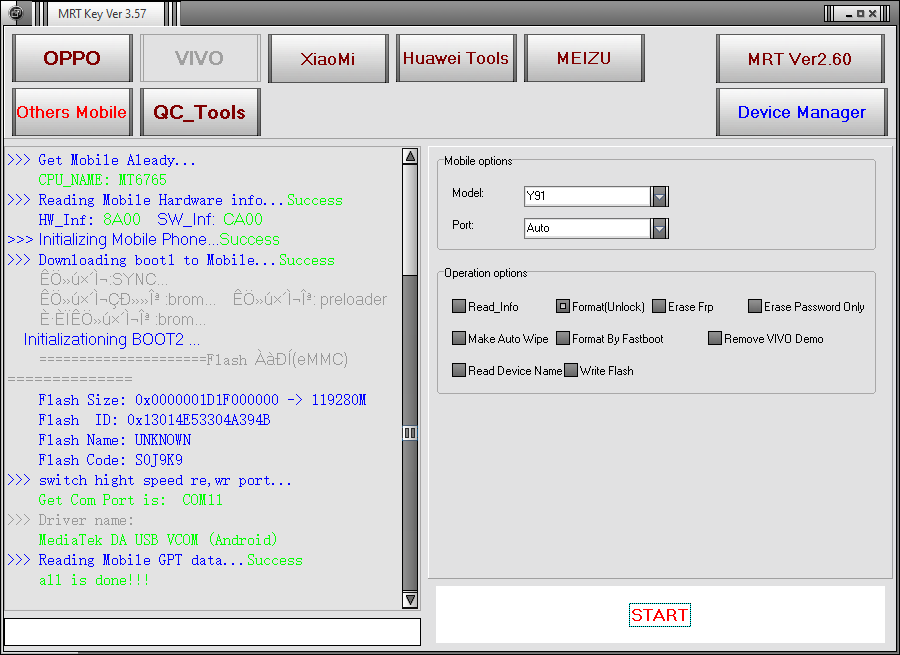
Task: Expand the Model dropdown arrow
Action: (660, 196)
